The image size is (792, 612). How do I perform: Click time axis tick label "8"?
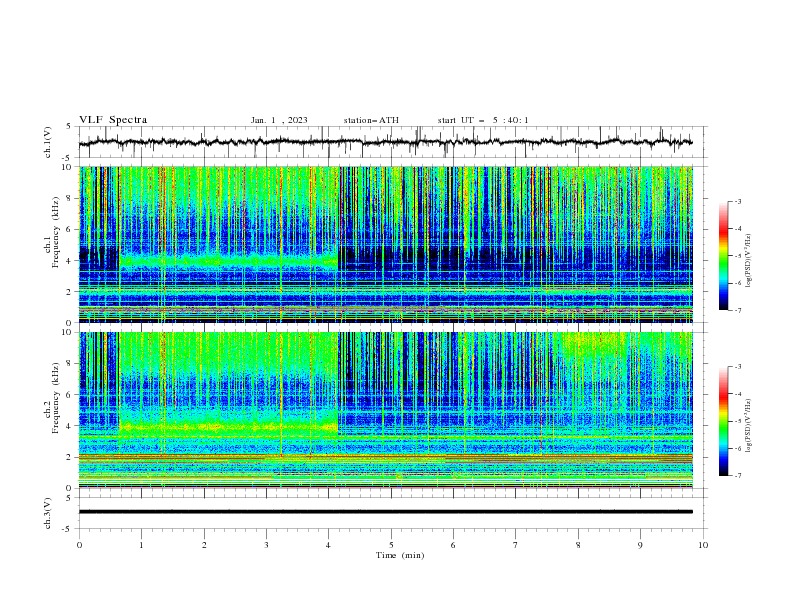click(578, 545)
